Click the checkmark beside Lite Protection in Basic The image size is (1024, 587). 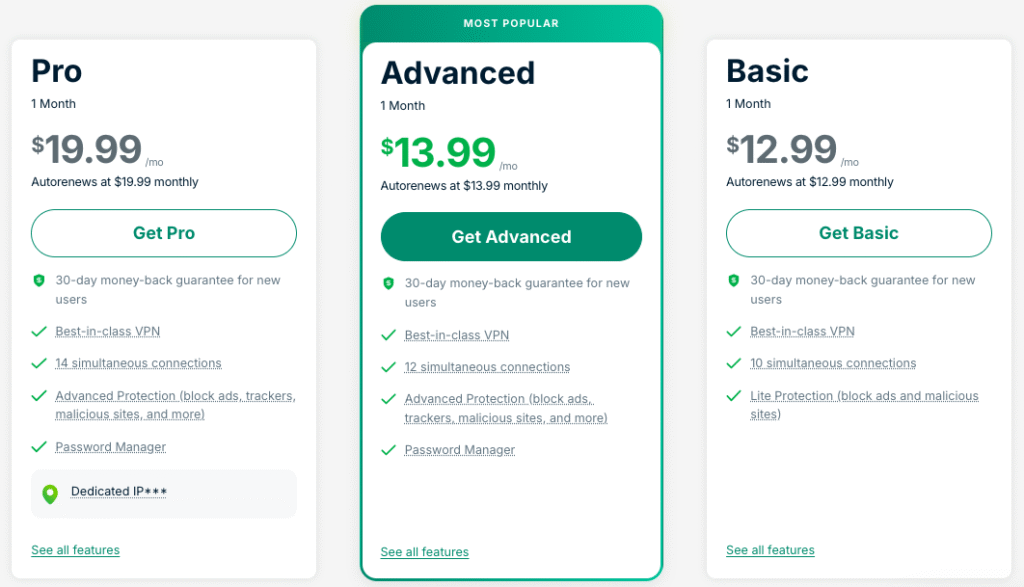pyautogui.click(x=734, y=396)
